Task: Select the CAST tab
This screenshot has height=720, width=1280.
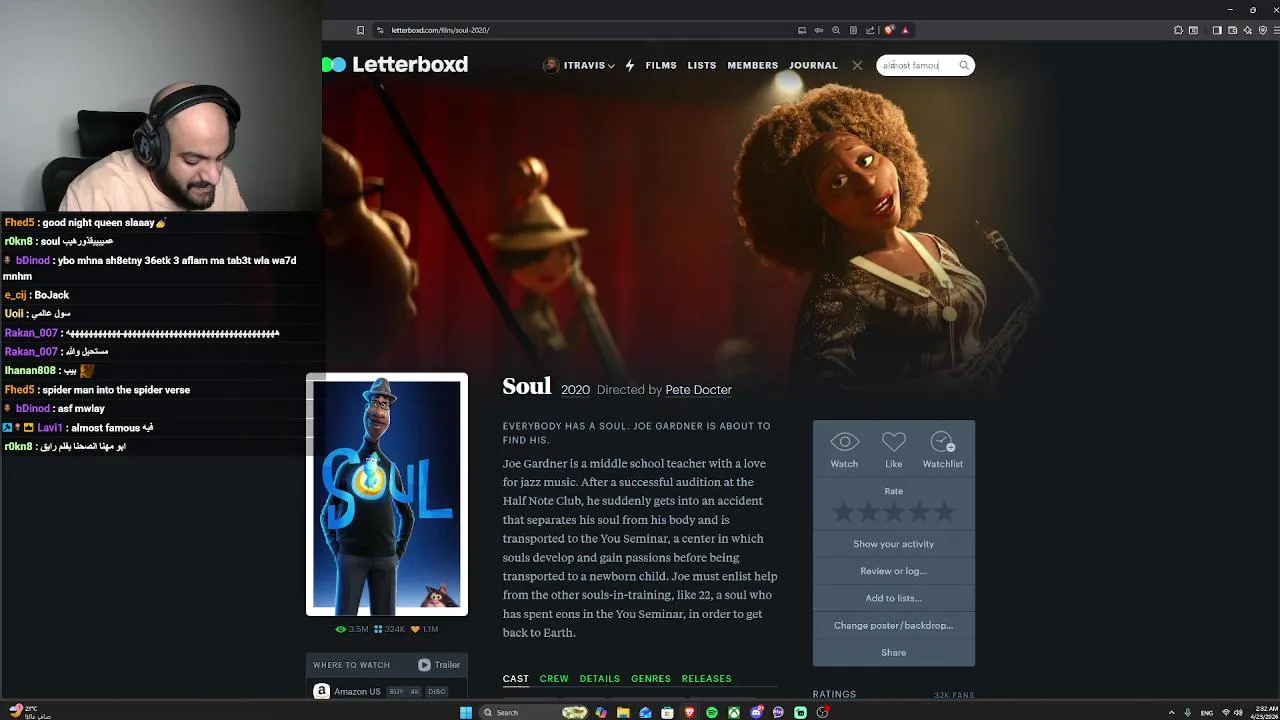Action: coord(515,679)
